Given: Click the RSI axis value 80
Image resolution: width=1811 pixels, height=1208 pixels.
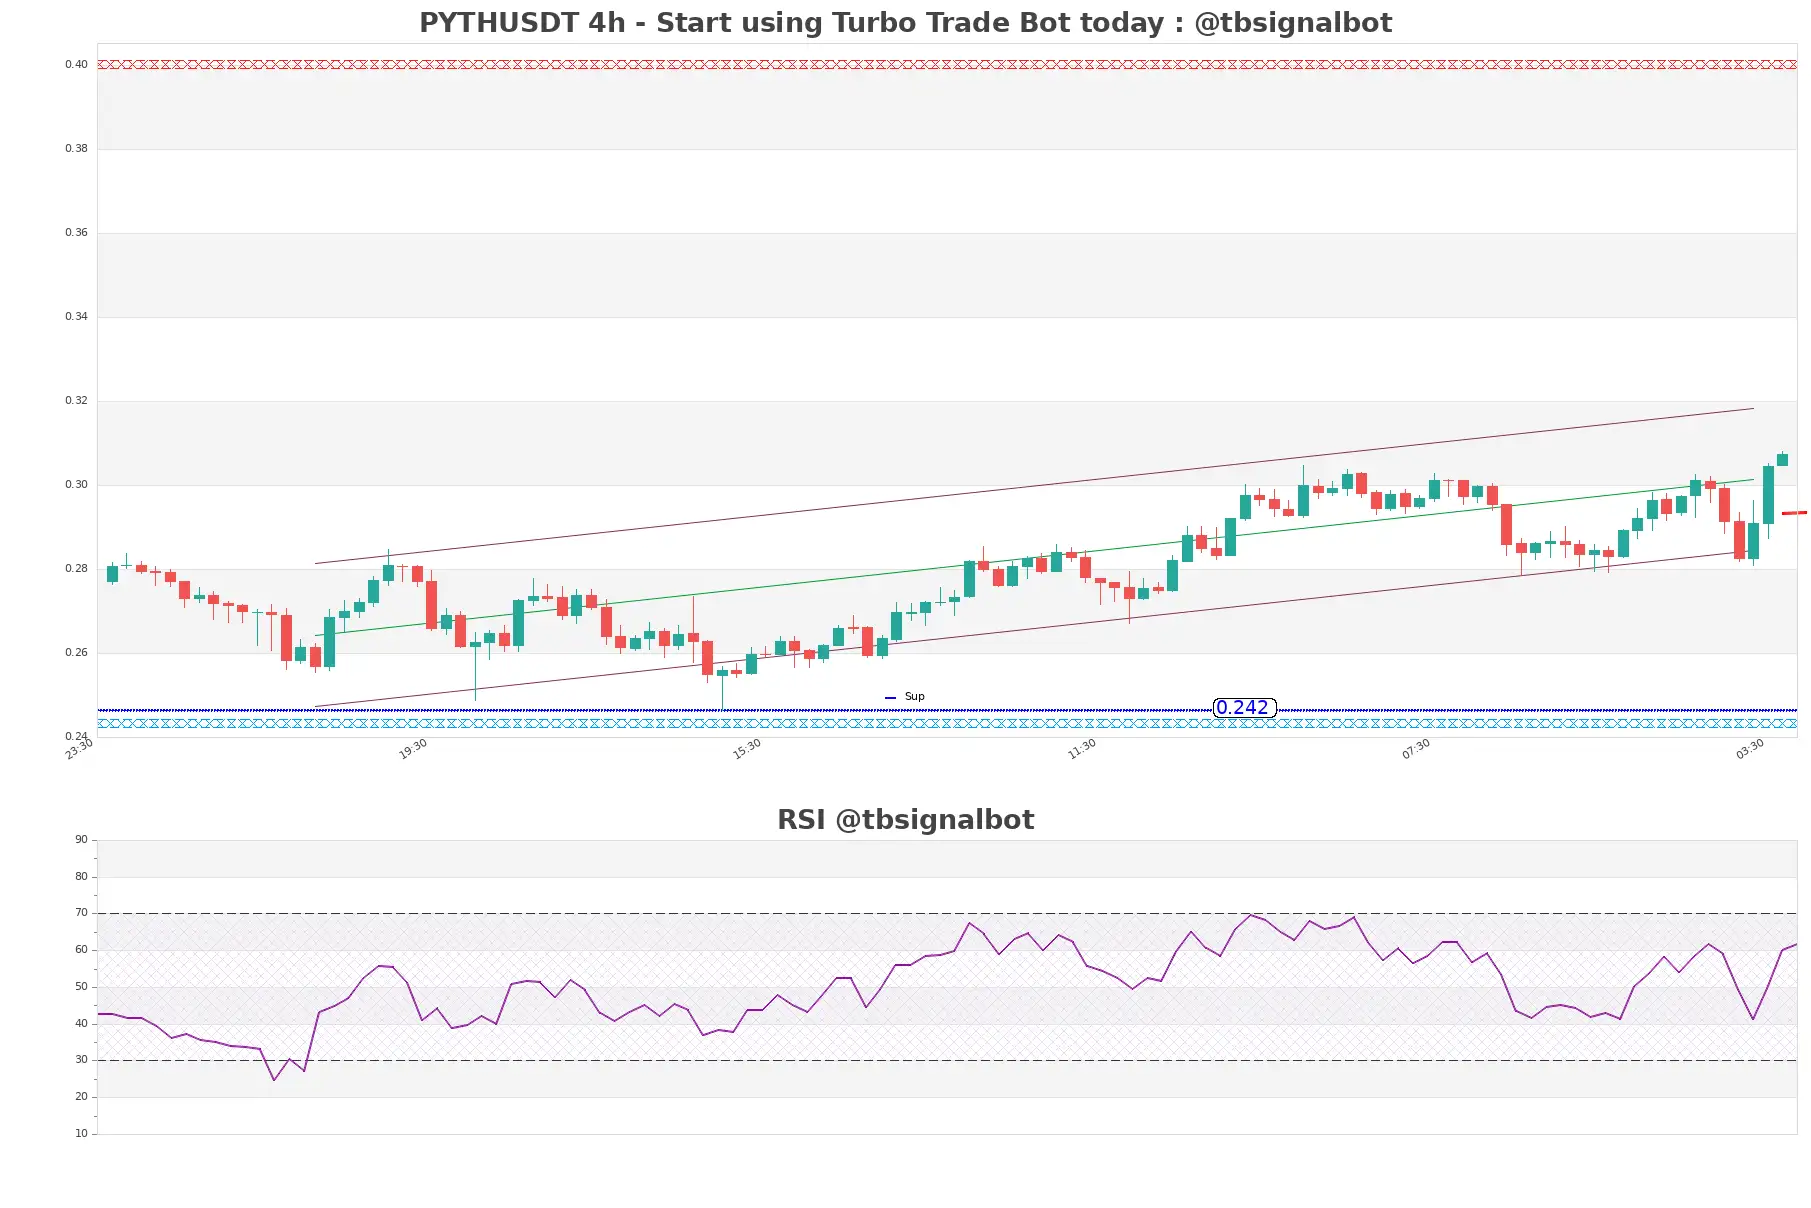Looking at the screenshot, I should pyautogui.click(x=81, y=877).
